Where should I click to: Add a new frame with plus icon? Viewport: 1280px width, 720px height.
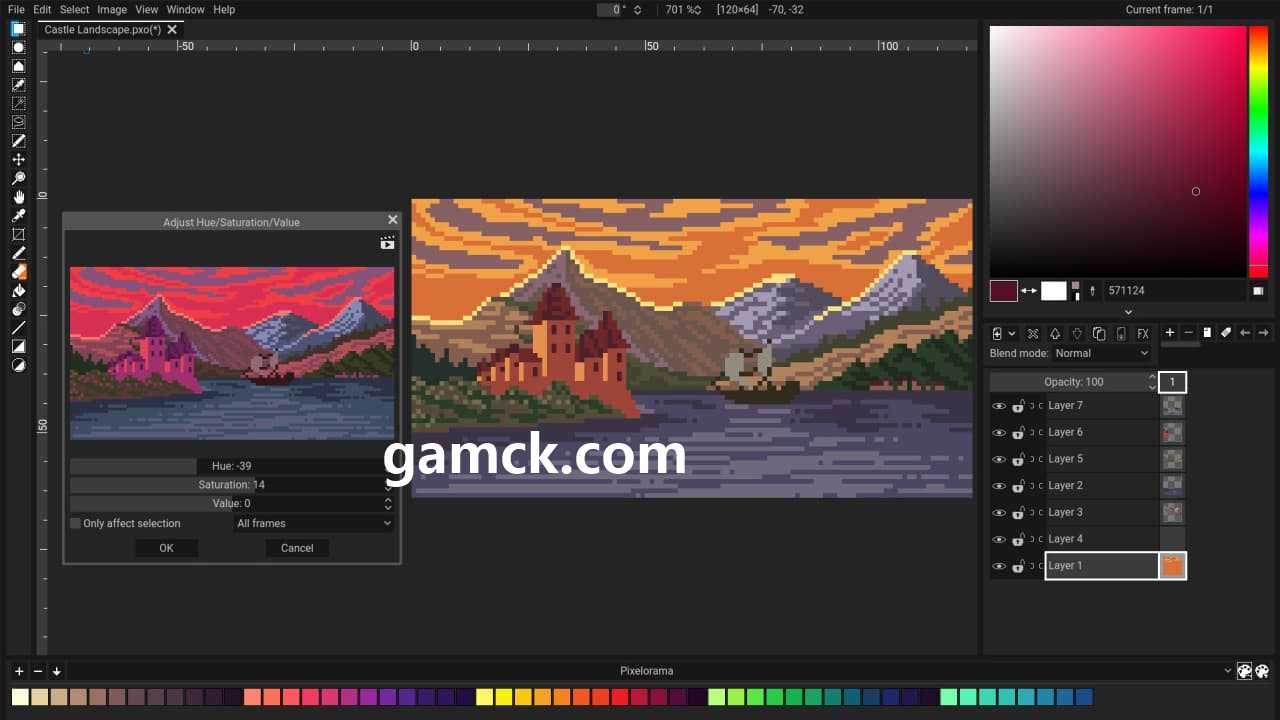tap(1170, 332)
